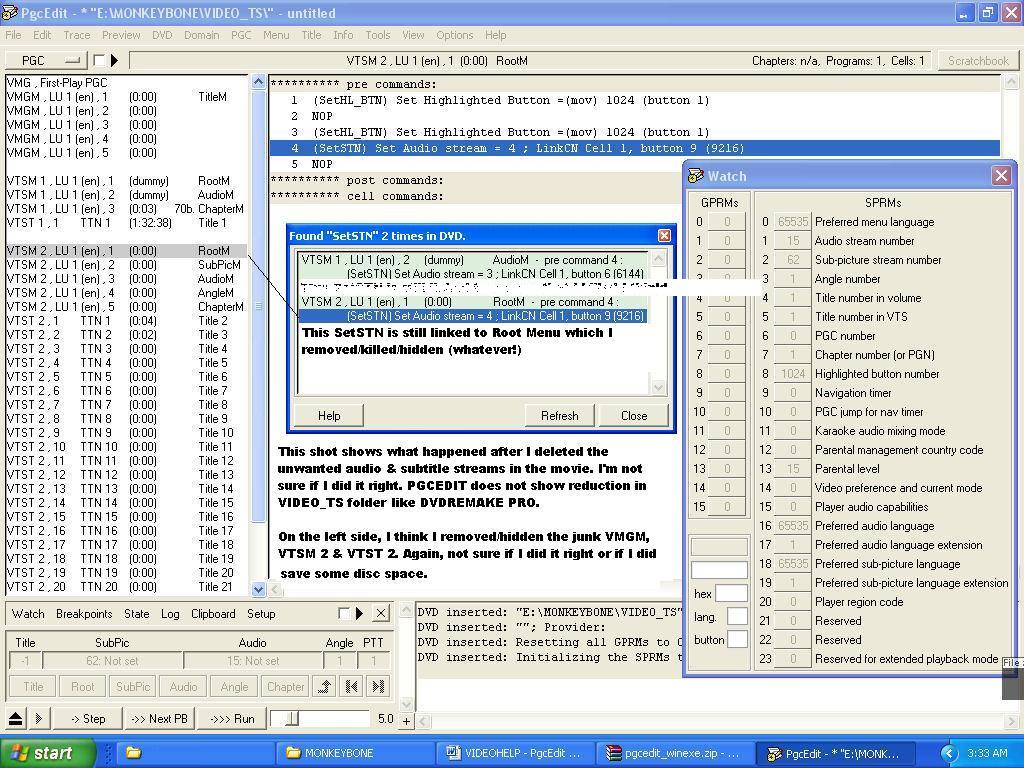Viewport: 1024px width, 768px height.
Task: Open the PGC selector dropdown
Action: point(46,61)
